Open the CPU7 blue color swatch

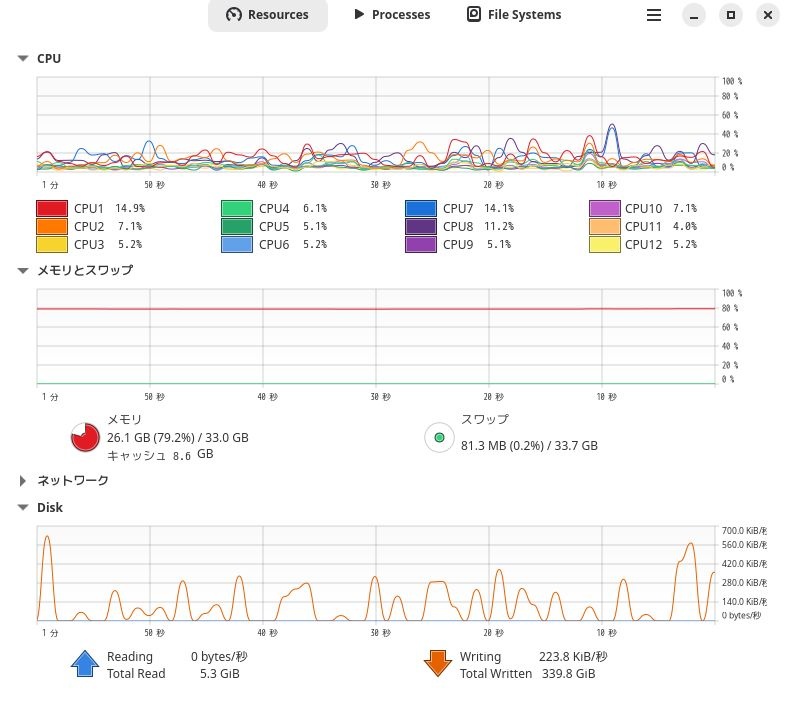pyautogui.click(x=420, y=208)
